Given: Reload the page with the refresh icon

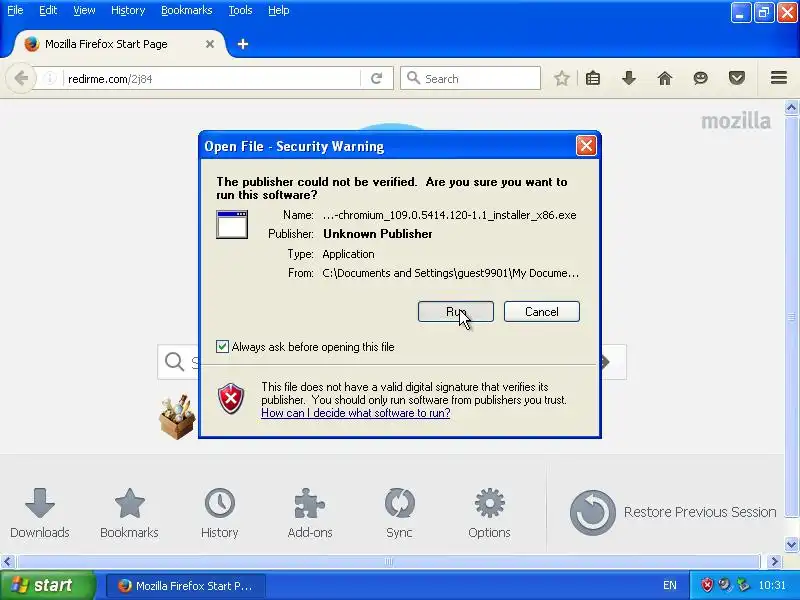Looking at the screenshot, I should (x=377, y=79).
